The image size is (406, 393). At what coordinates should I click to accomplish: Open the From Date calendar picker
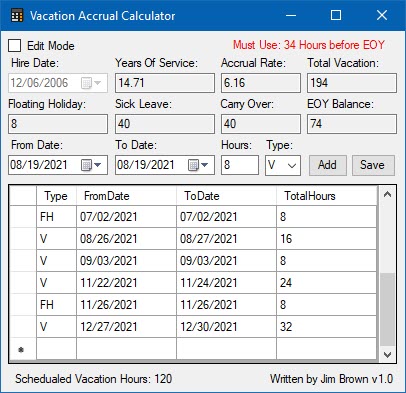click(91, 165)
